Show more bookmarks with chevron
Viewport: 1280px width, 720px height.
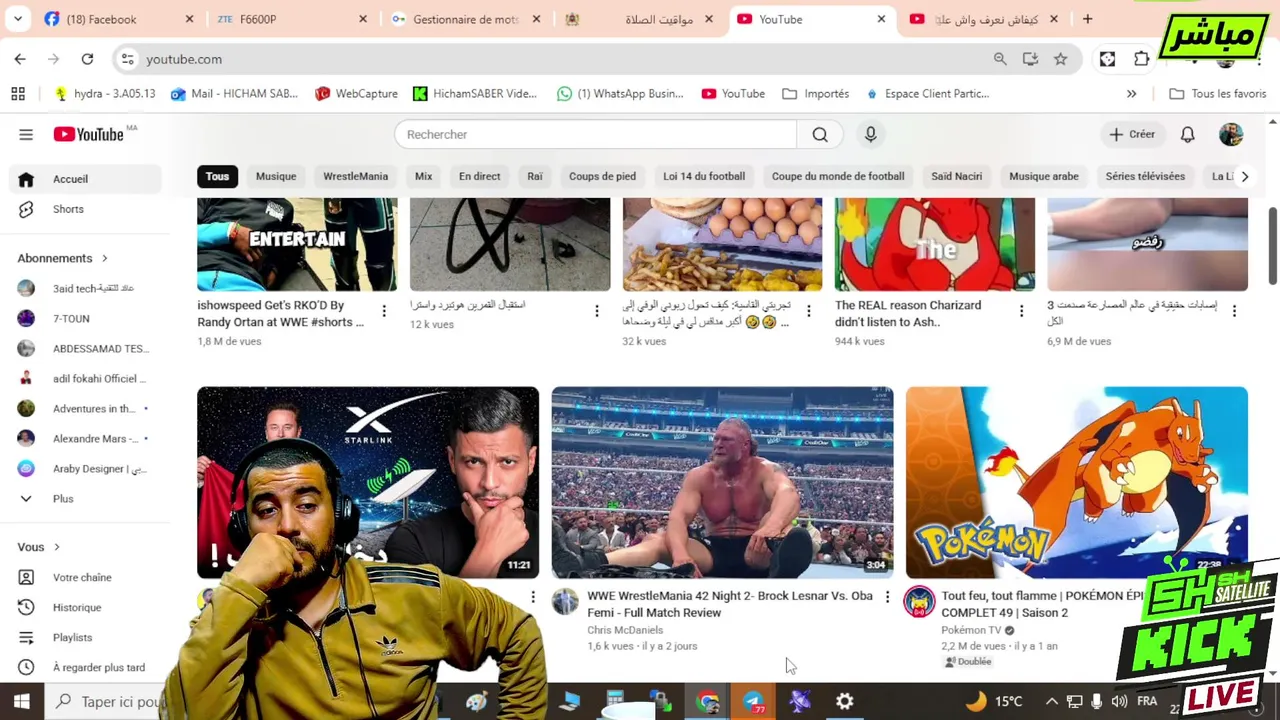click(1131, 93)
